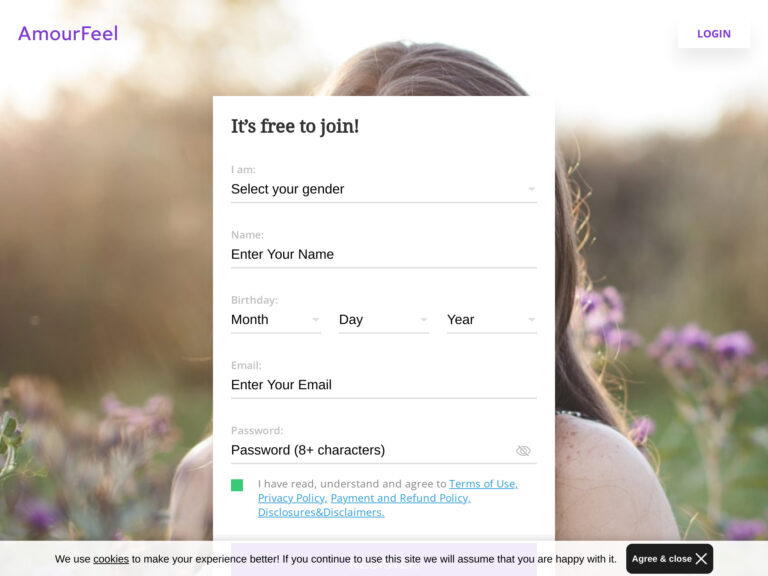Image resolution: width=768 pixels, height=576 pixels.
Task: Click the LOGIN button
Action: click(x=714, y=34)
